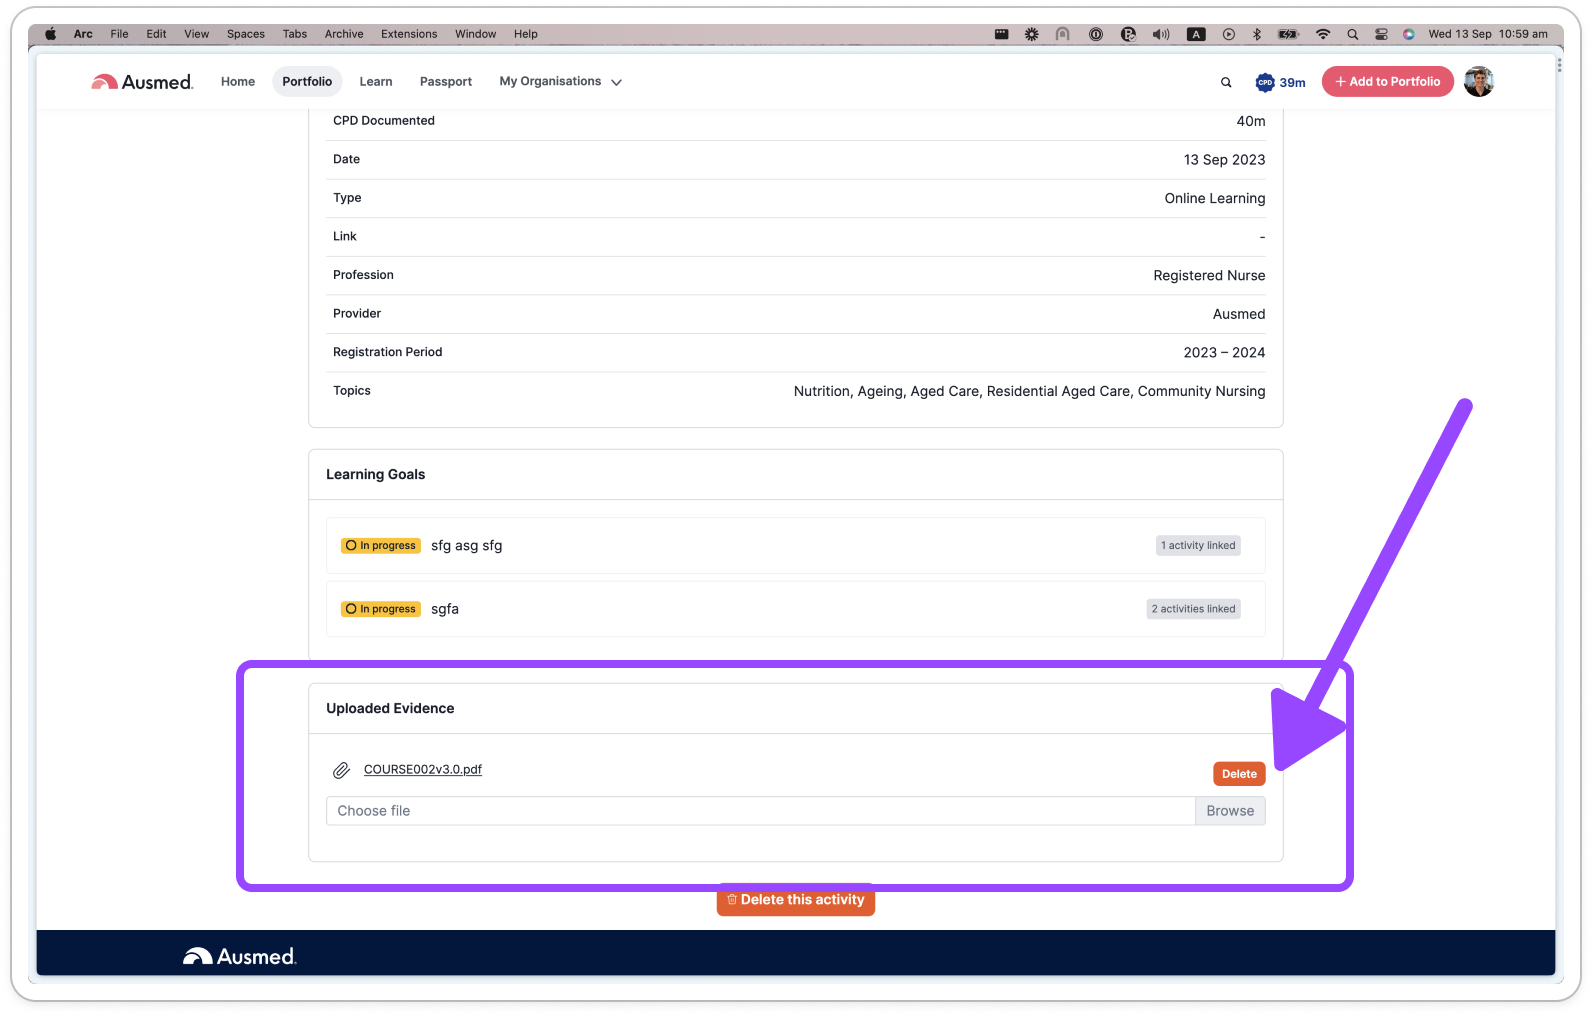Expand the My Organisations dropdown
The image size is (1592, 1016).
(x=561, y=82)
